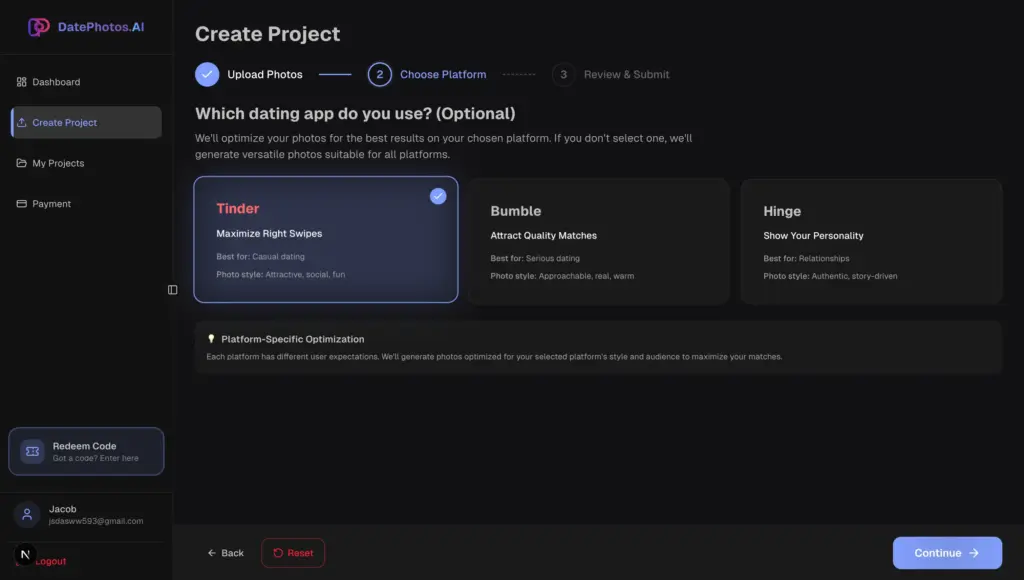Collapse the sidebar with the panel toggle icon

(173, 290)
